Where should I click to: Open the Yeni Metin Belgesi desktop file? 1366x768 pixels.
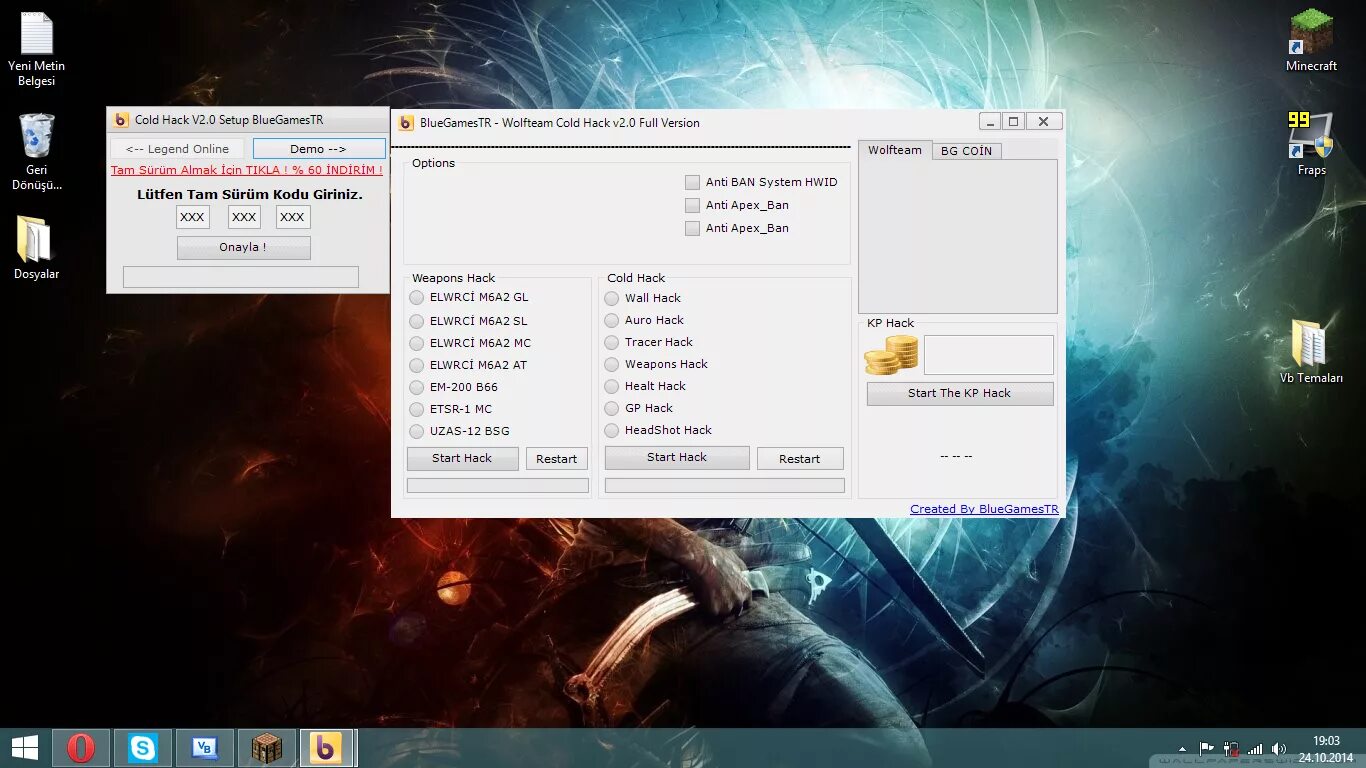pyautogui.click(x=36, y=50)
